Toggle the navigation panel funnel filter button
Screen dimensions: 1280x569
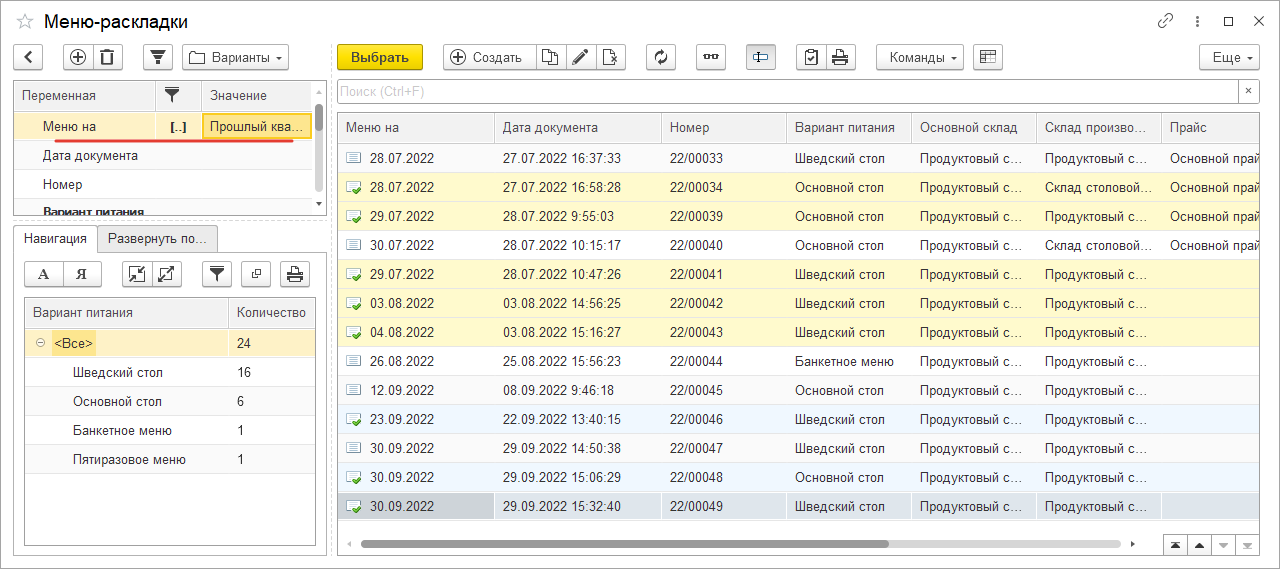point(217,273)
